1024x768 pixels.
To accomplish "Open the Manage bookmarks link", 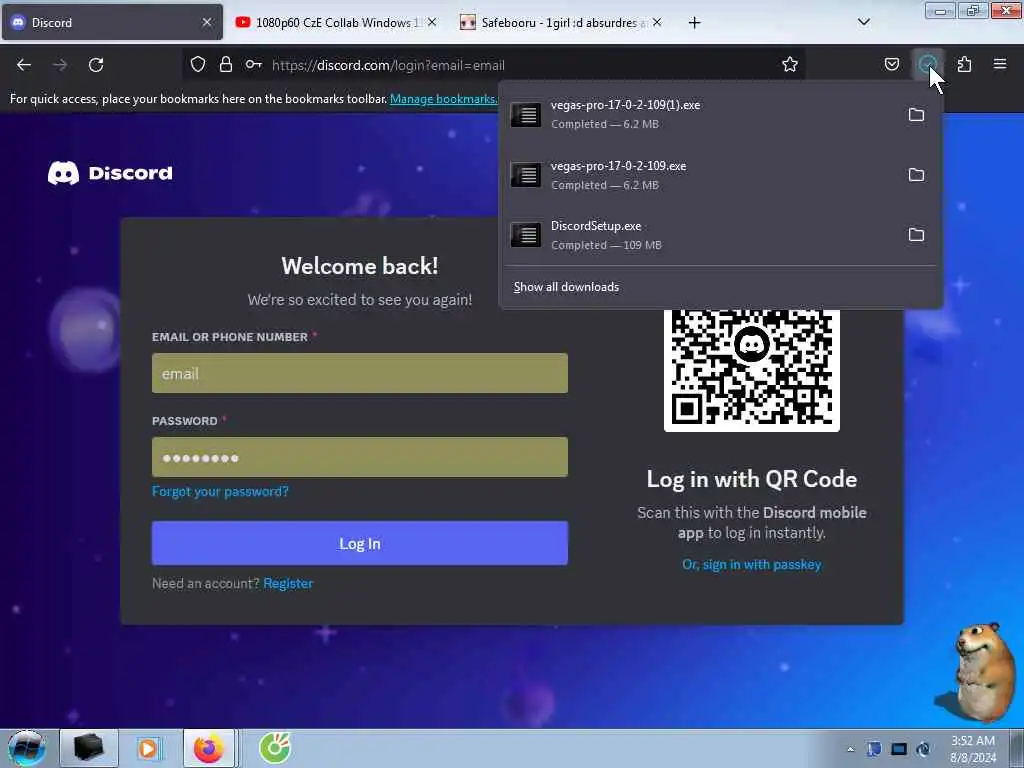I will tap(443, 99).
